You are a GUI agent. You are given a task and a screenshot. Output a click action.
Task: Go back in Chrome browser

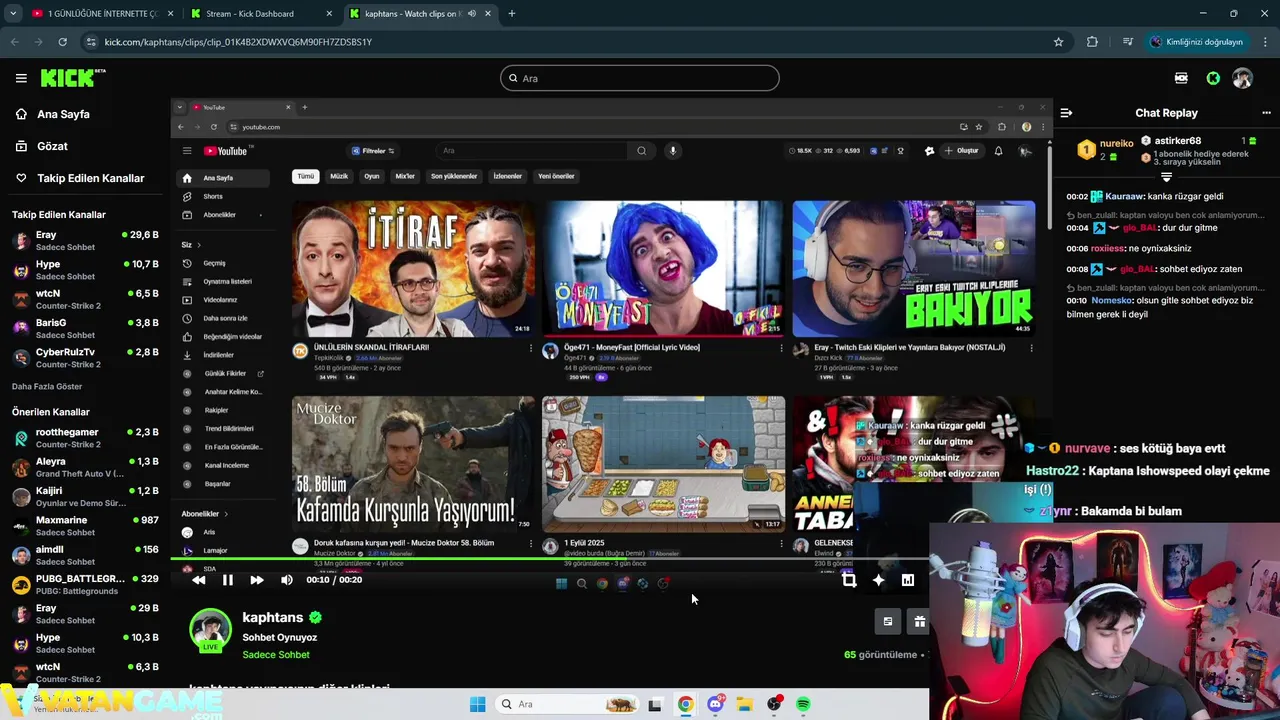coord(15,42)
